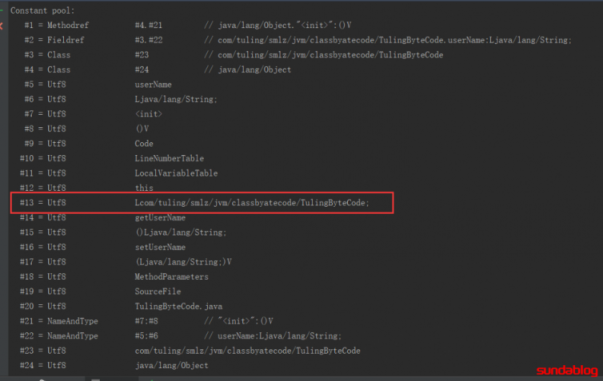
Task: Click the '#4.#21' reference value
Action: tap(148, 25)
